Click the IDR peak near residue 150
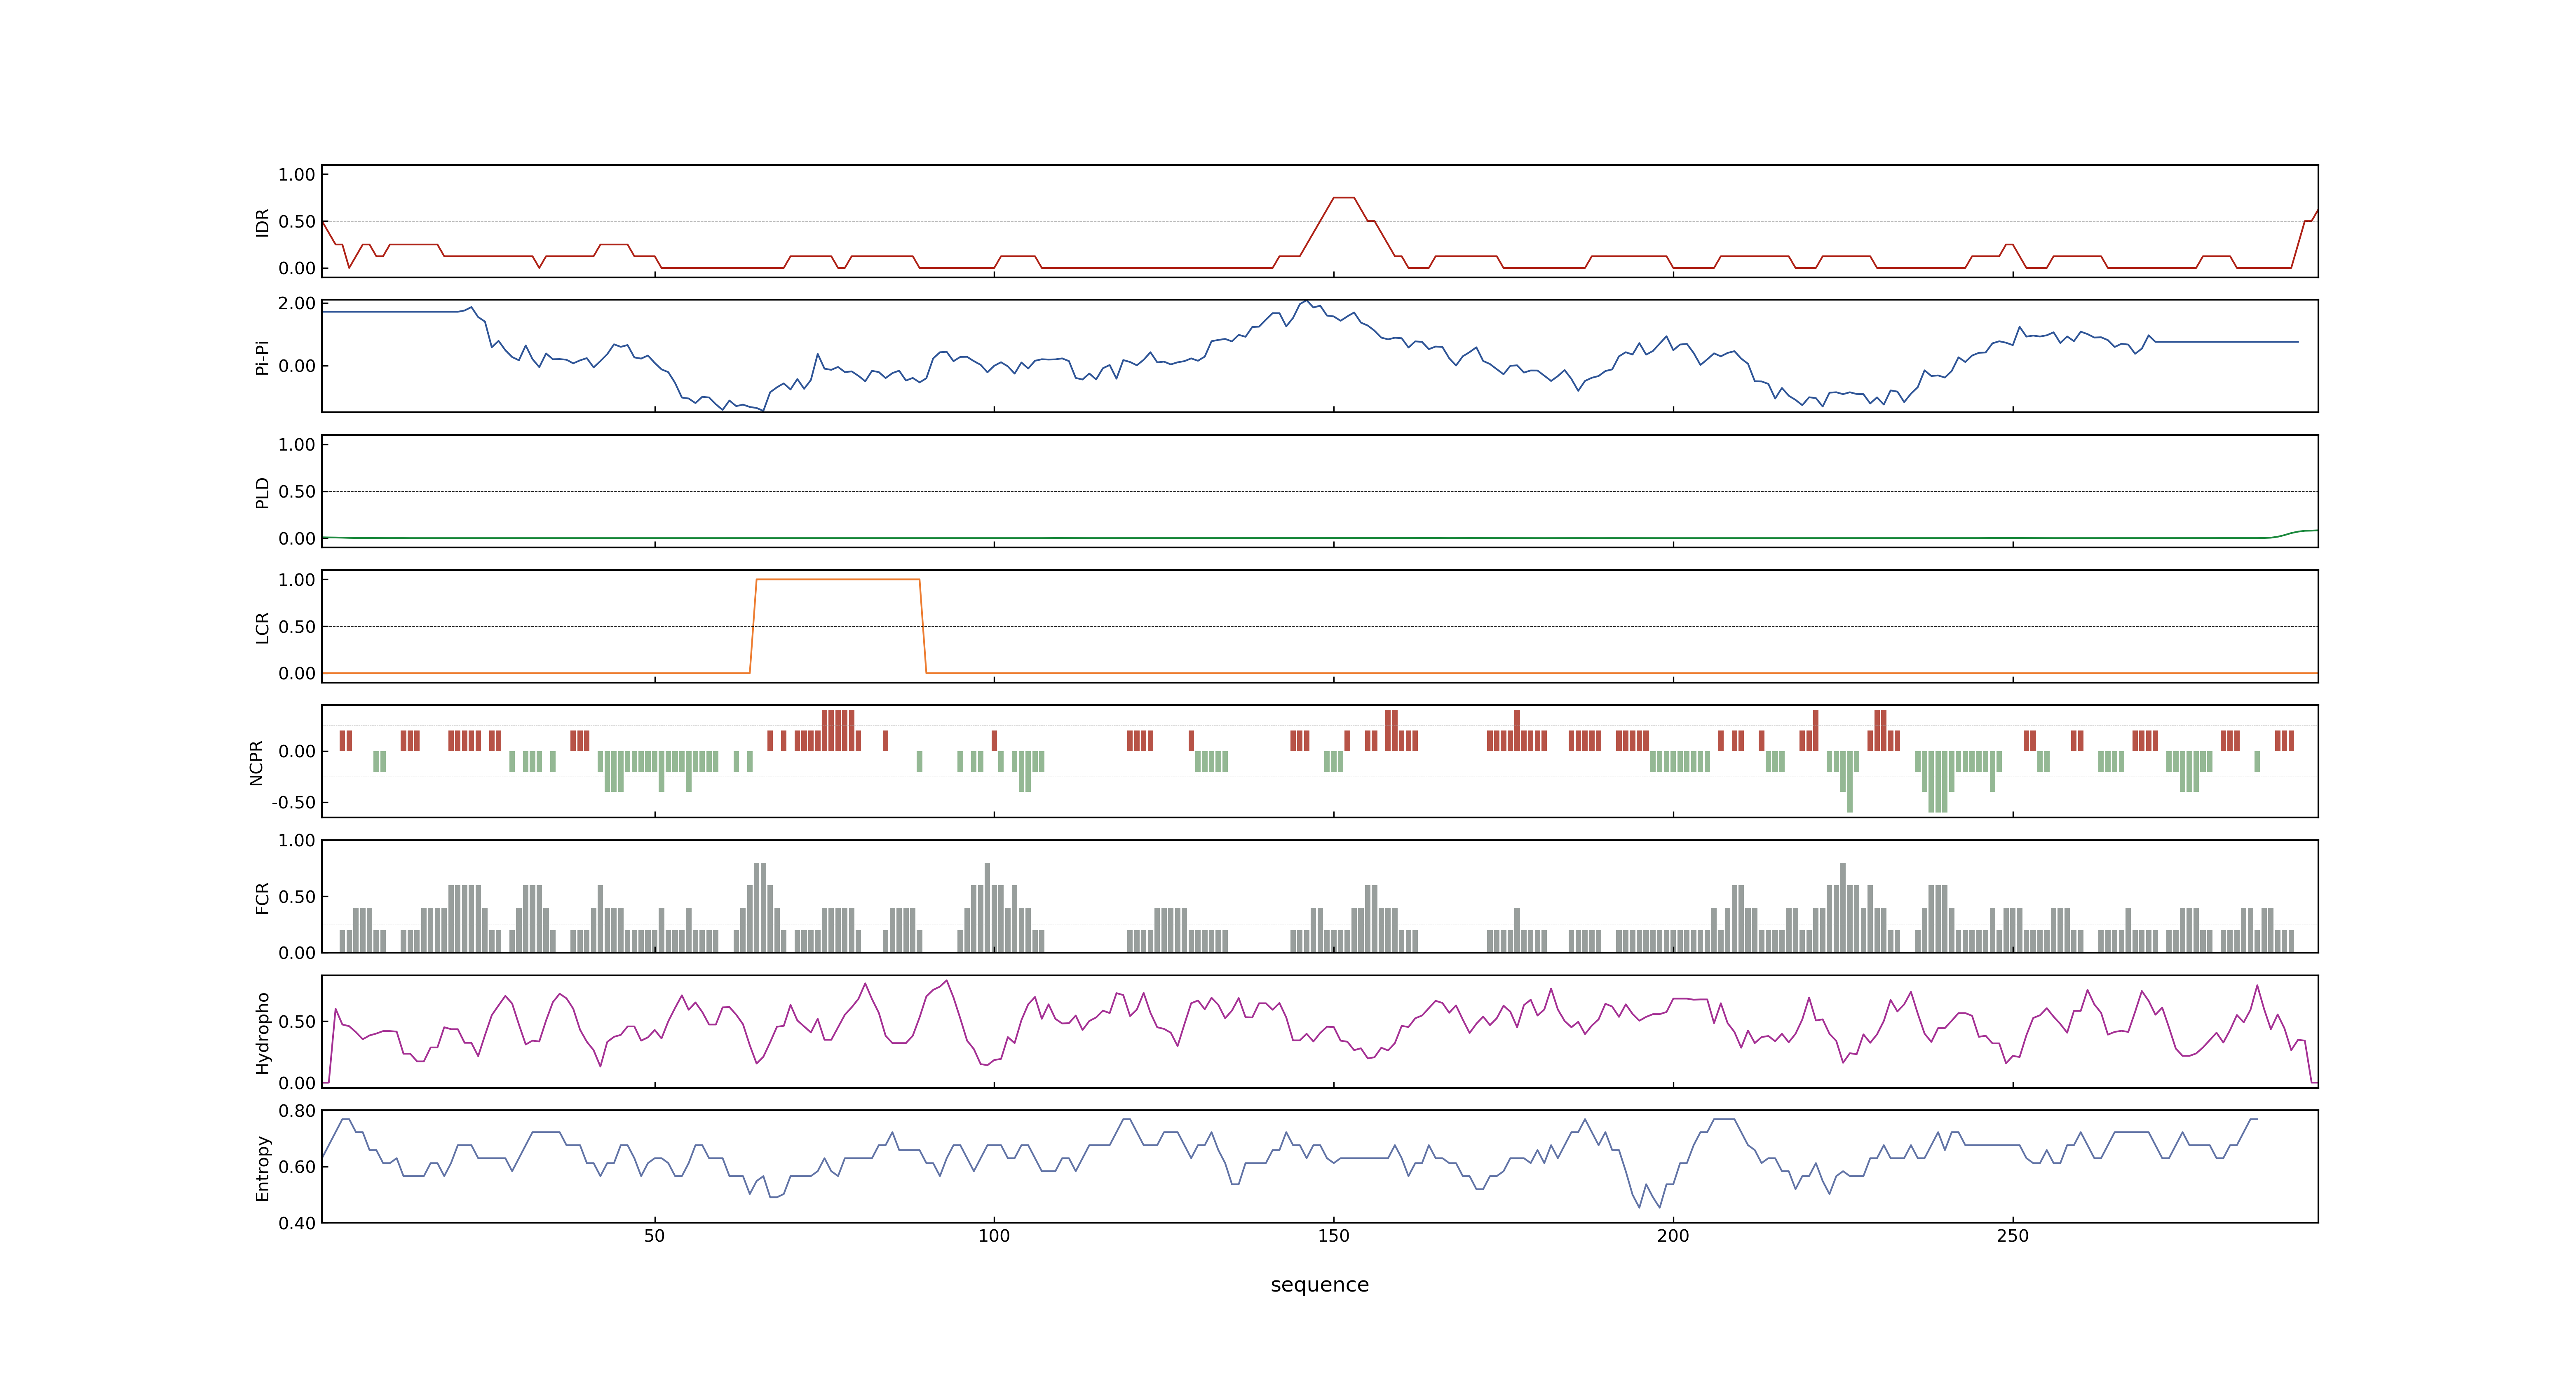Image resolution: width=2576 pixels, height=1374 pixels. coord(1344,198)
